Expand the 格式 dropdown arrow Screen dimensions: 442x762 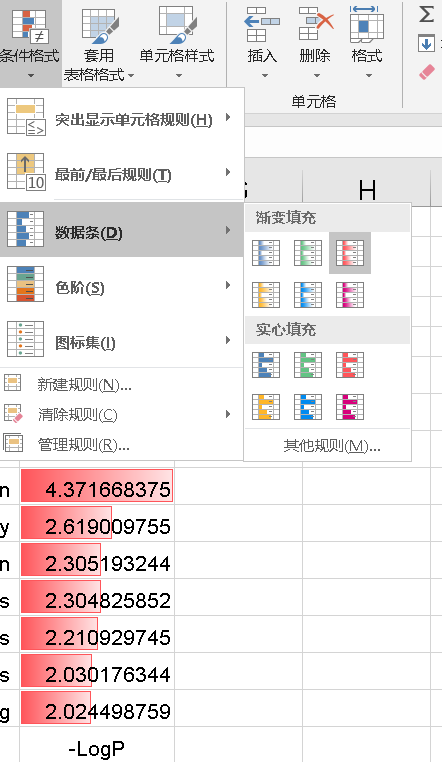click(x=369, y=76)
